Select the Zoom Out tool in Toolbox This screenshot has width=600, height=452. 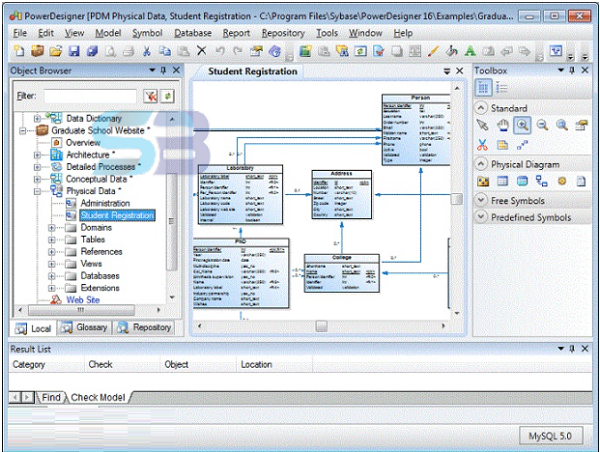pyautogui.click(x=542, y=125)
